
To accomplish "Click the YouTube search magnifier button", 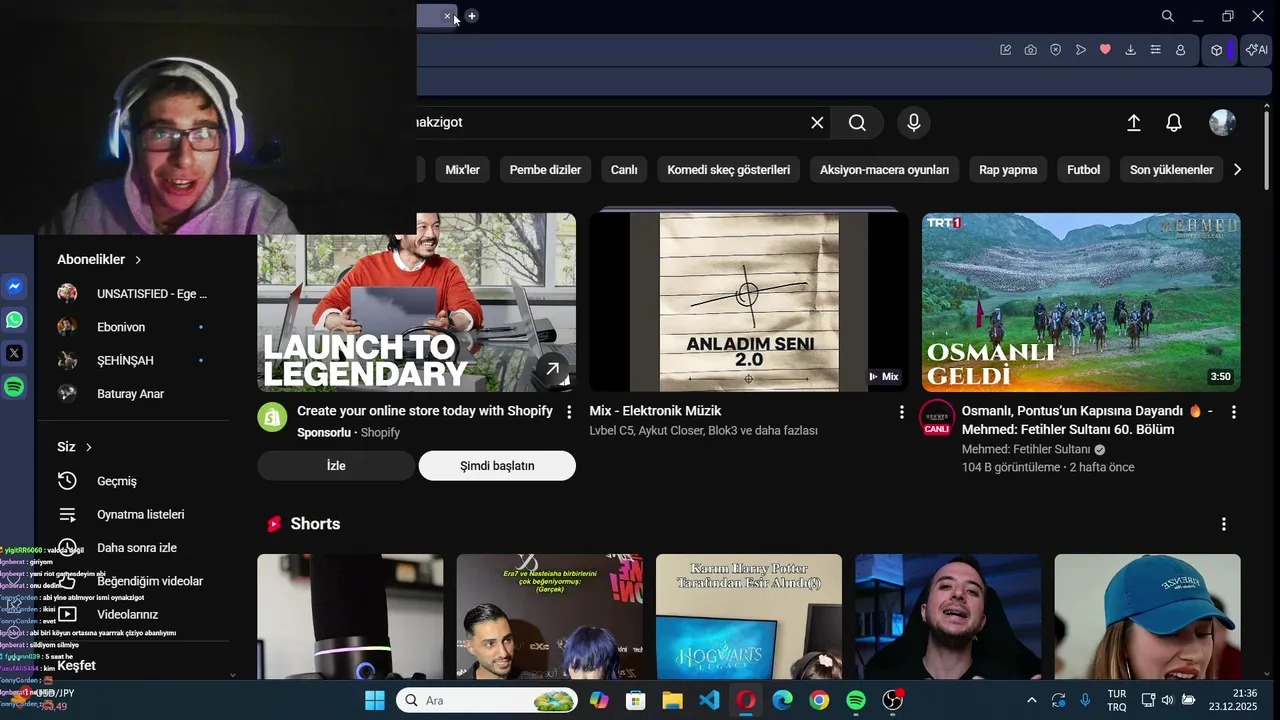I will (857, 122).
